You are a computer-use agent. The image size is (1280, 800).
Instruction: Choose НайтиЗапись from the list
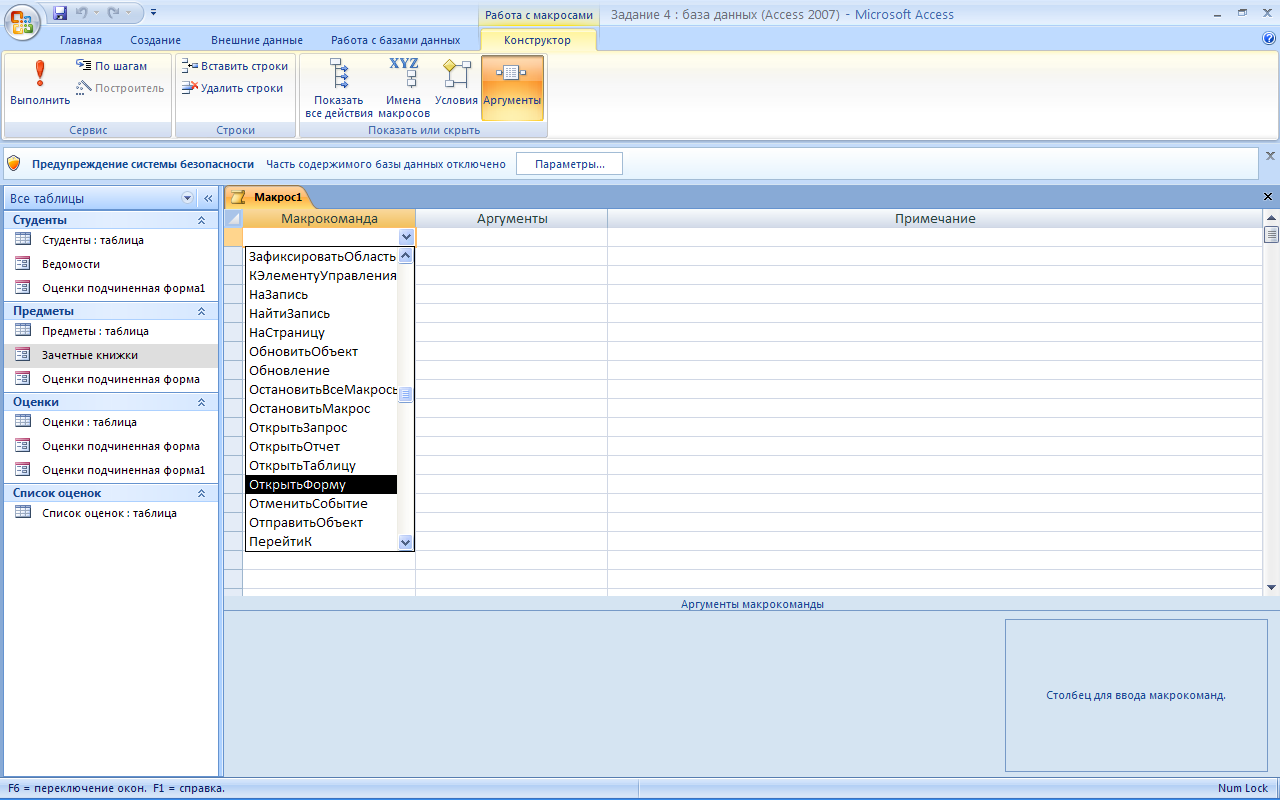[x=321, y=314]
